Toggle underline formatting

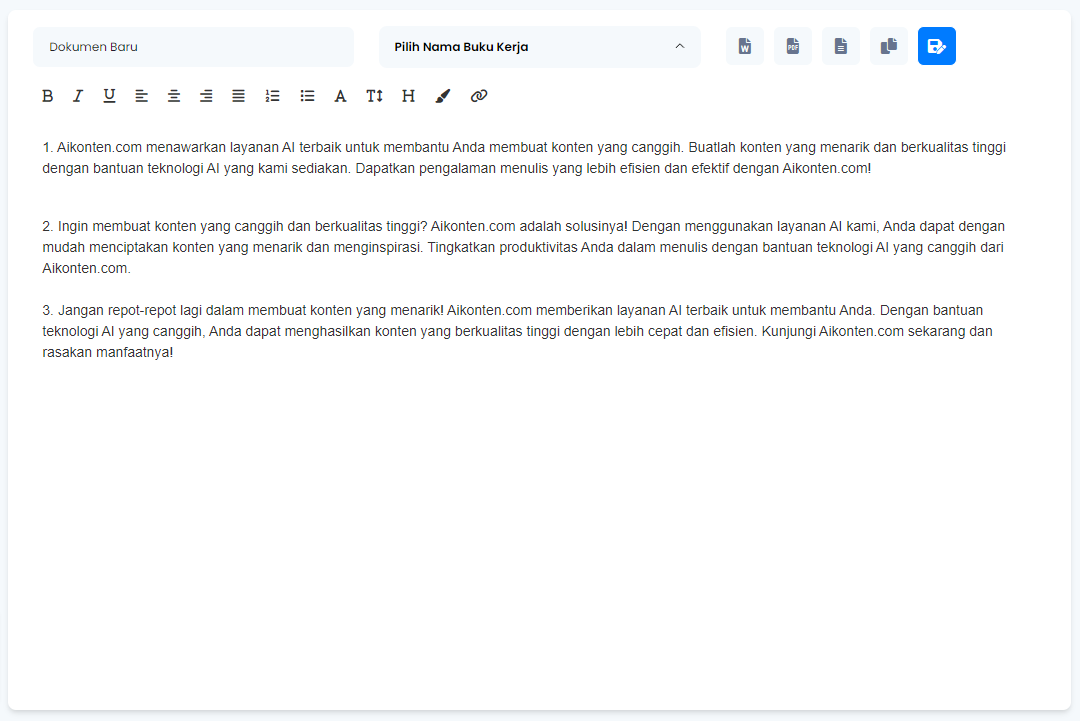(x=109, y=96)
